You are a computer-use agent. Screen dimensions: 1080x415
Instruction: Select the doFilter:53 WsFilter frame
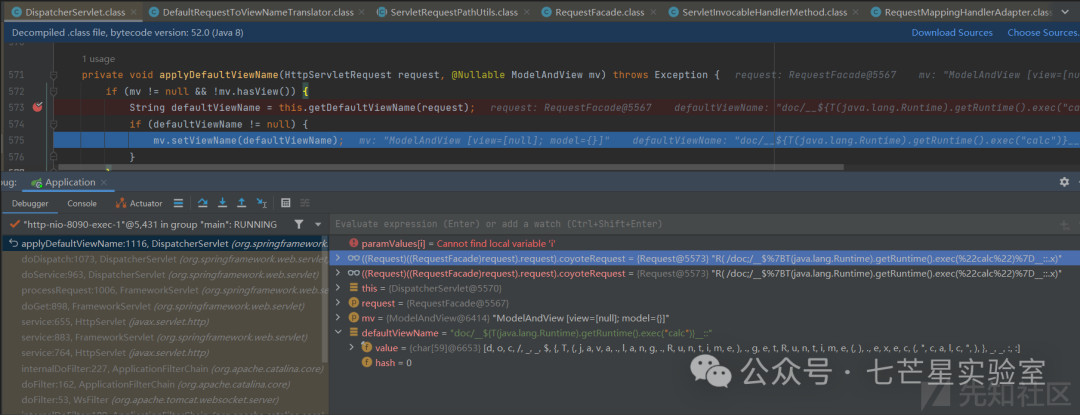click(164, 400)
